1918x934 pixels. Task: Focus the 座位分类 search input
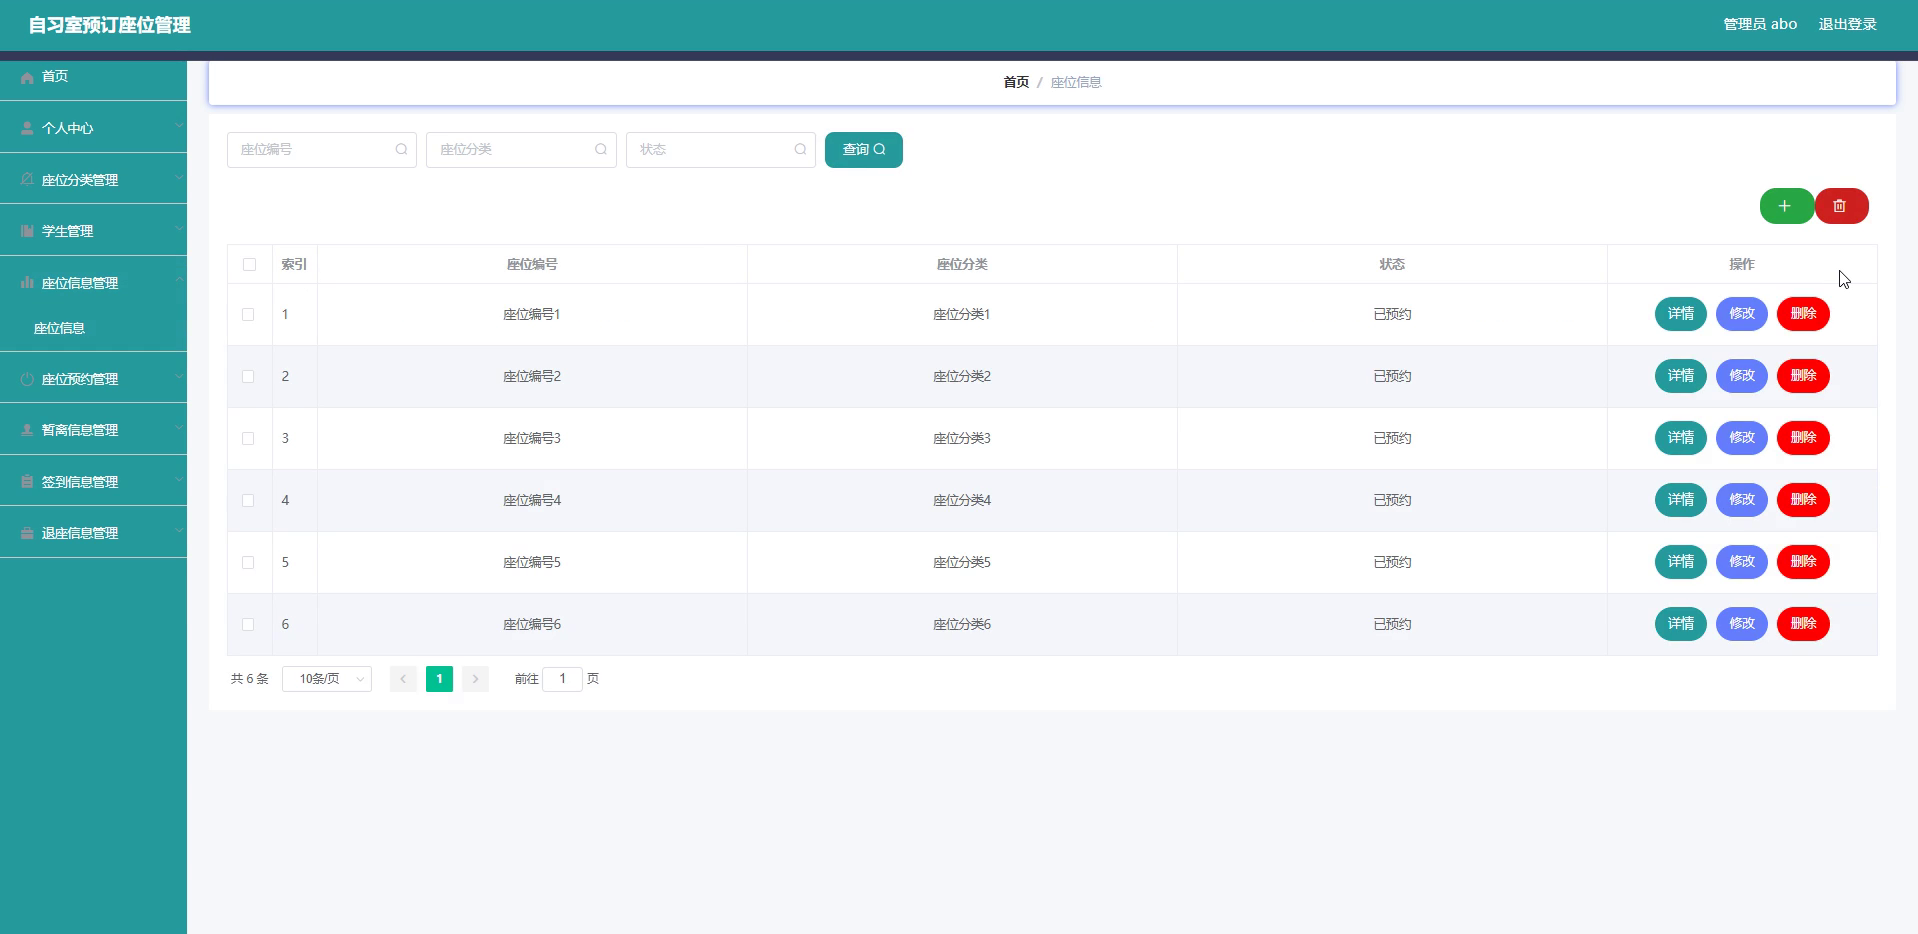click(x=521, y=150)
